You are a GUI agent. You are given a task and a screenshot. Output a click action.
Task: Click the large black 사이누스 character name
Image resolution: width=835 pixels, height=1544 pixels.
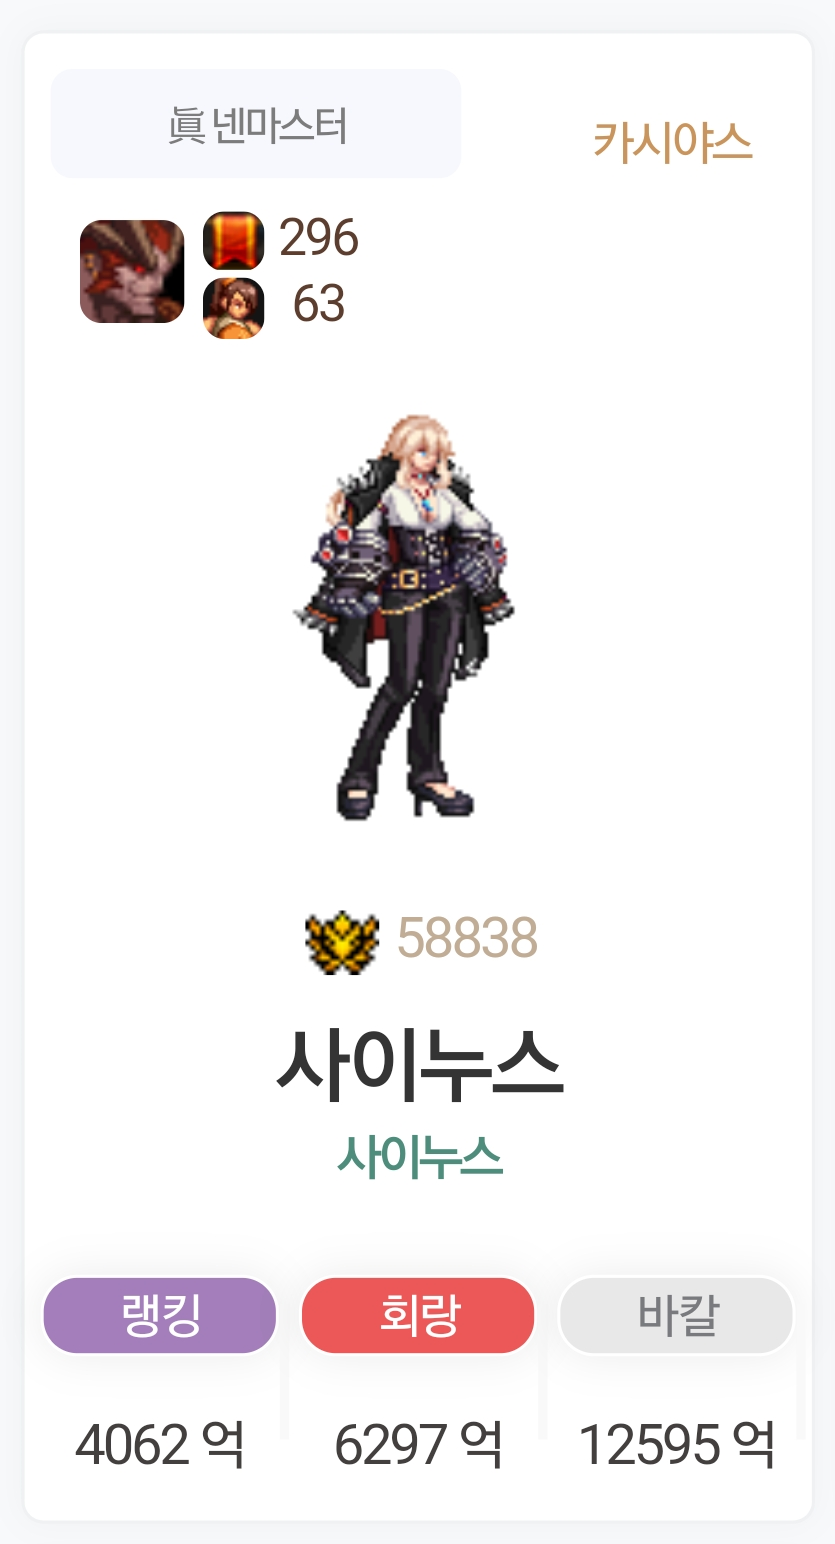click(x=419, y=1064)
